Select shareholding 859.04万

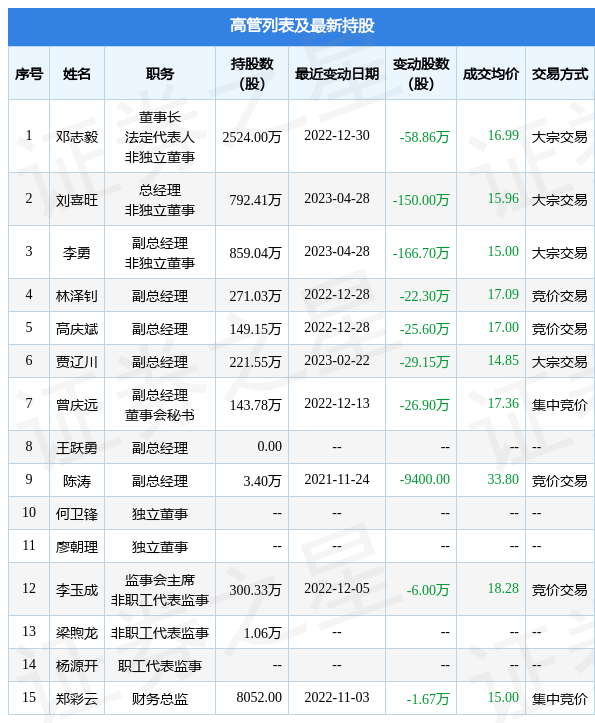tap(256, 253)
